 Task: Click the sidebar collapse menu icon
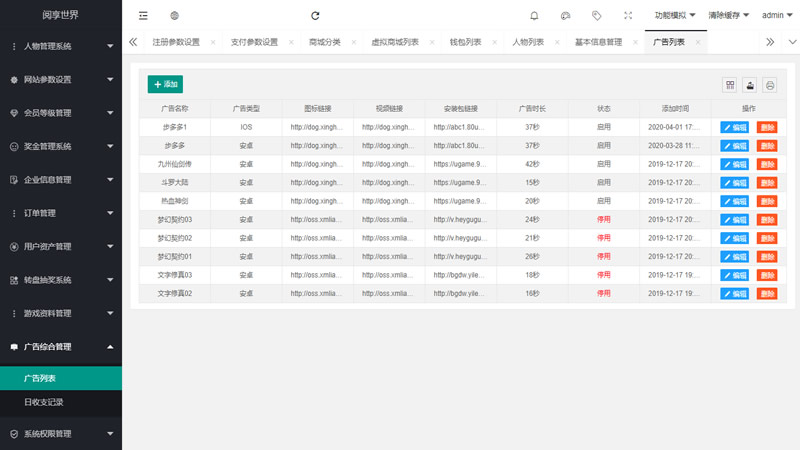(144, 16)
